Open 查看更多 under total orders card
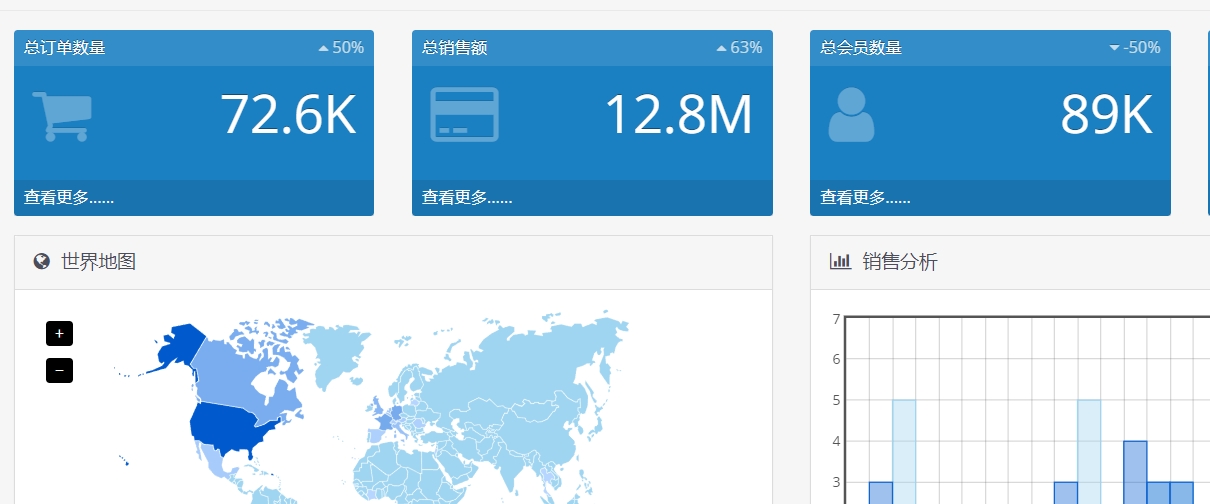Screen dimensions: 1210x504 coord(69,198)
